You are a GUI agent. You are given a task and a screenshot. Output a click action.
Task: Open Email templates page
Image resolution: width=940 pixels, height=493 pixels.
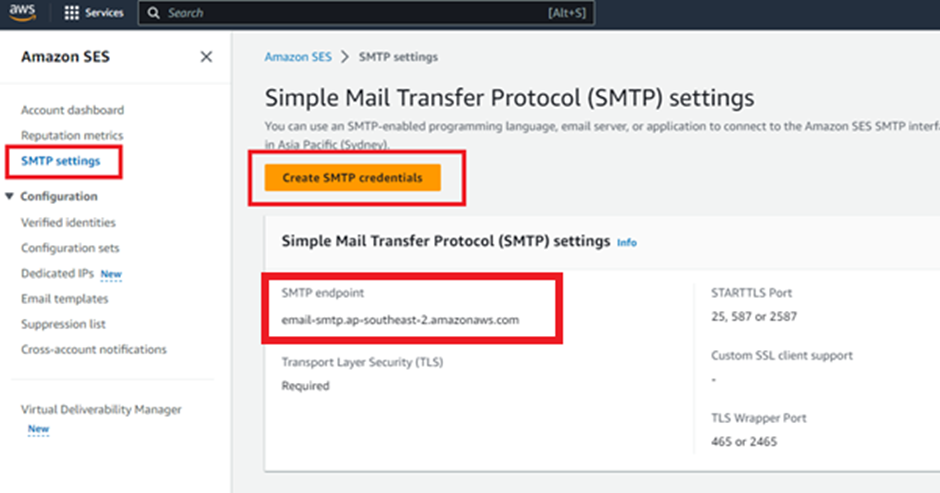(x=64, y=299)
